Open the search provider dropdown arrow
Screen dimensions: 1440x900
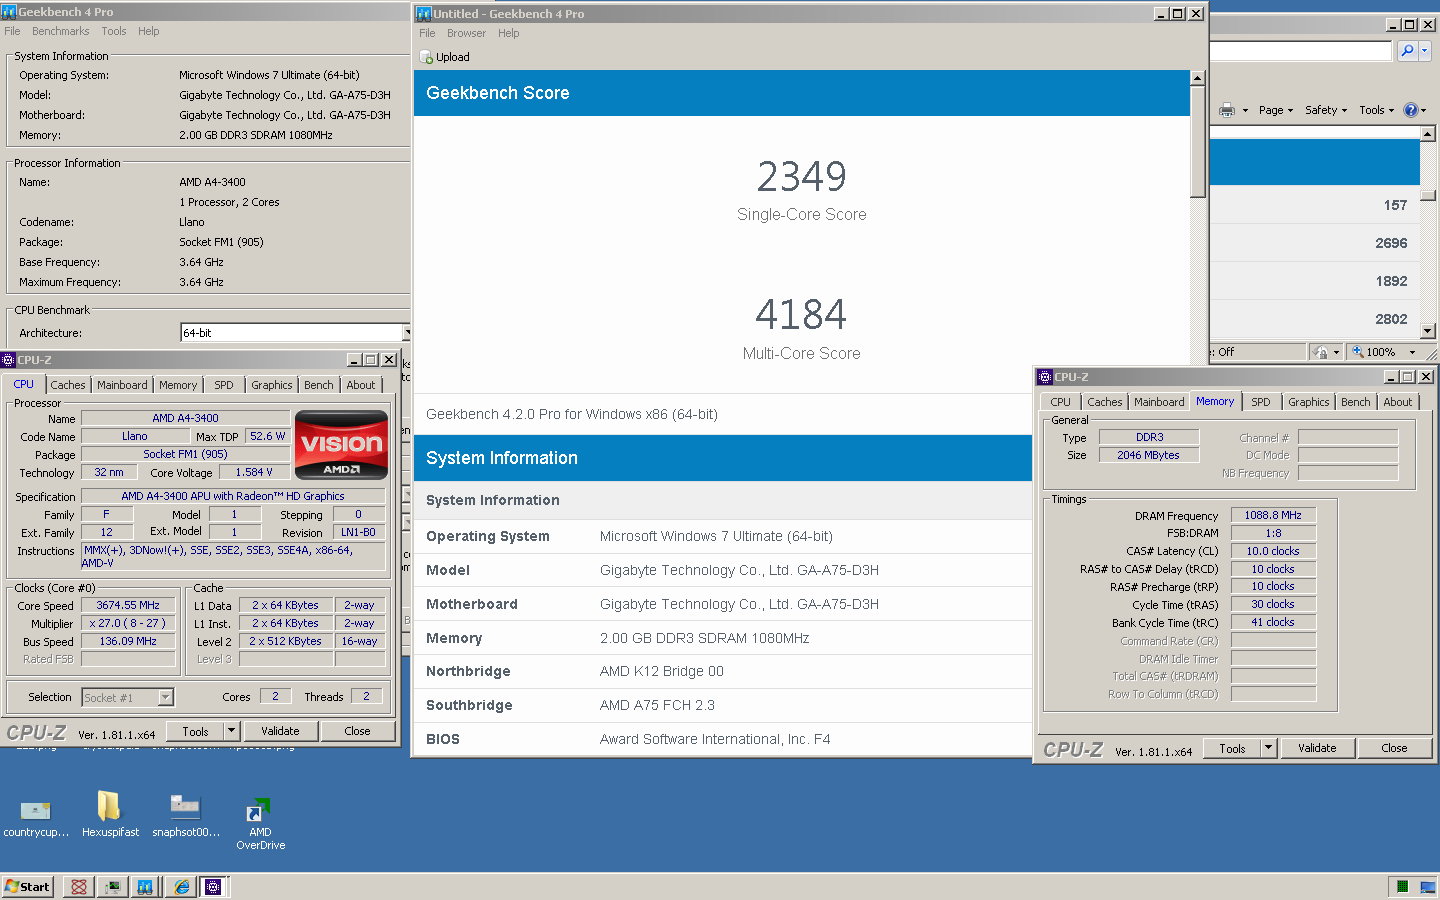point(1425,51)
